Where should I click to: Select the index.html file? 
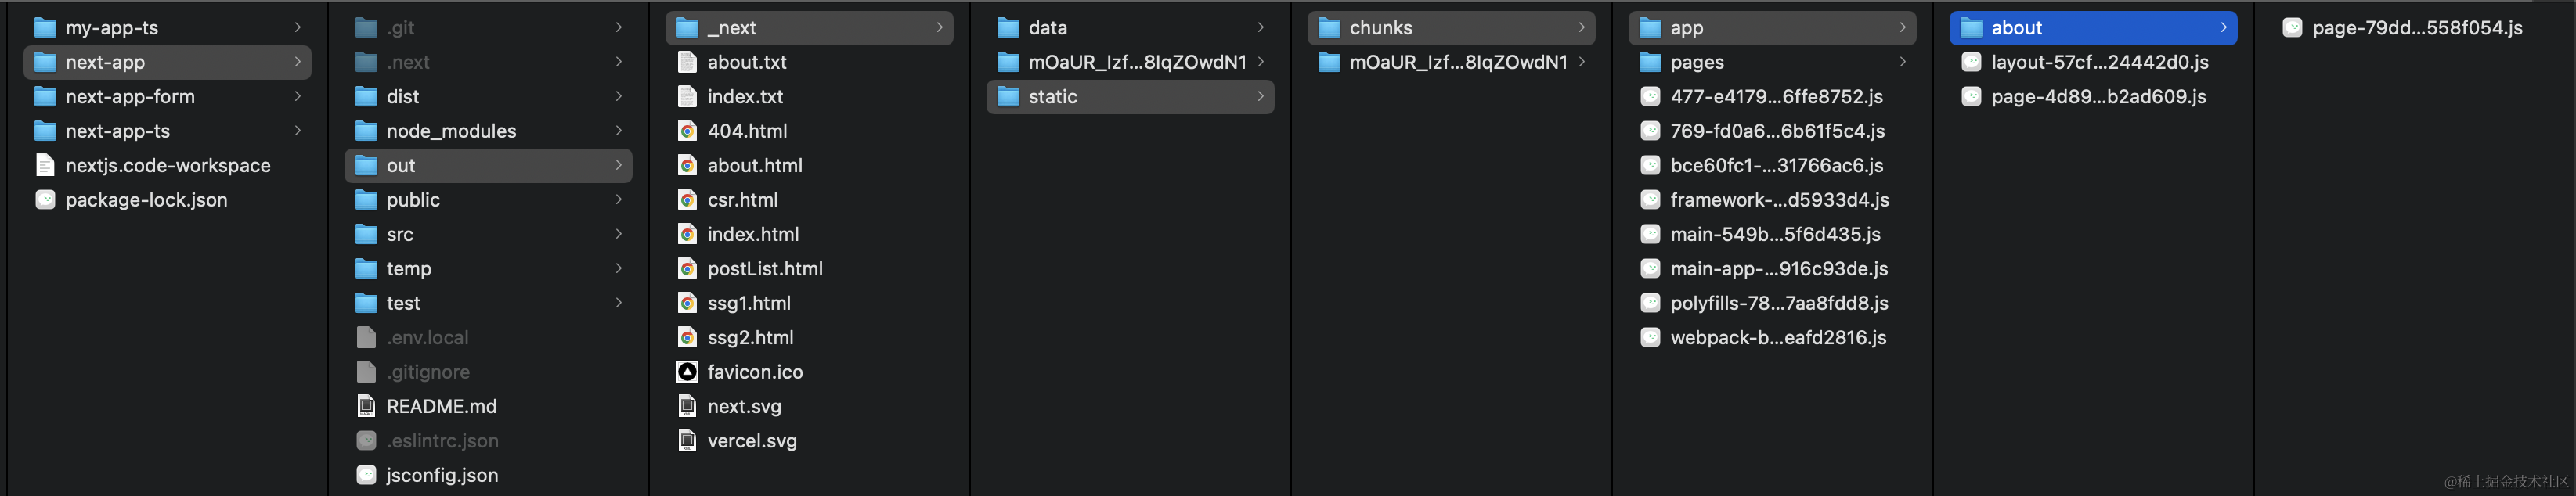[x=752, y=234]
